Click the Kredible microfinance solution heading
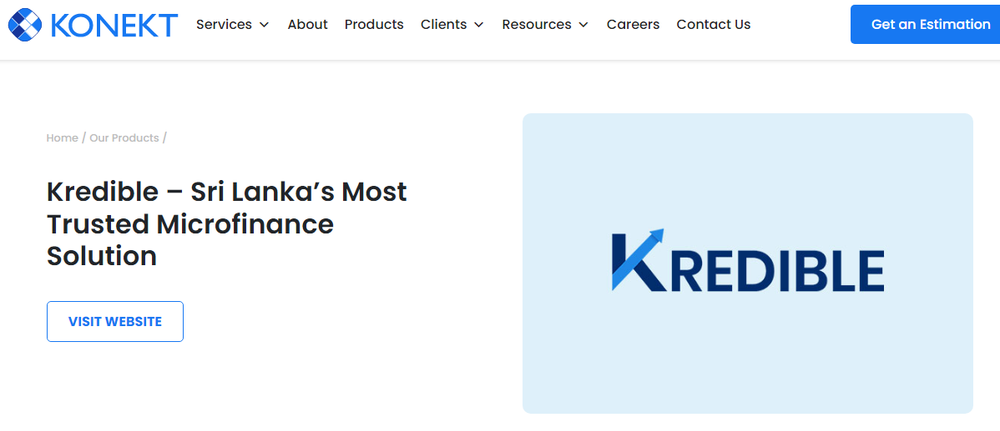 (226, 224)
